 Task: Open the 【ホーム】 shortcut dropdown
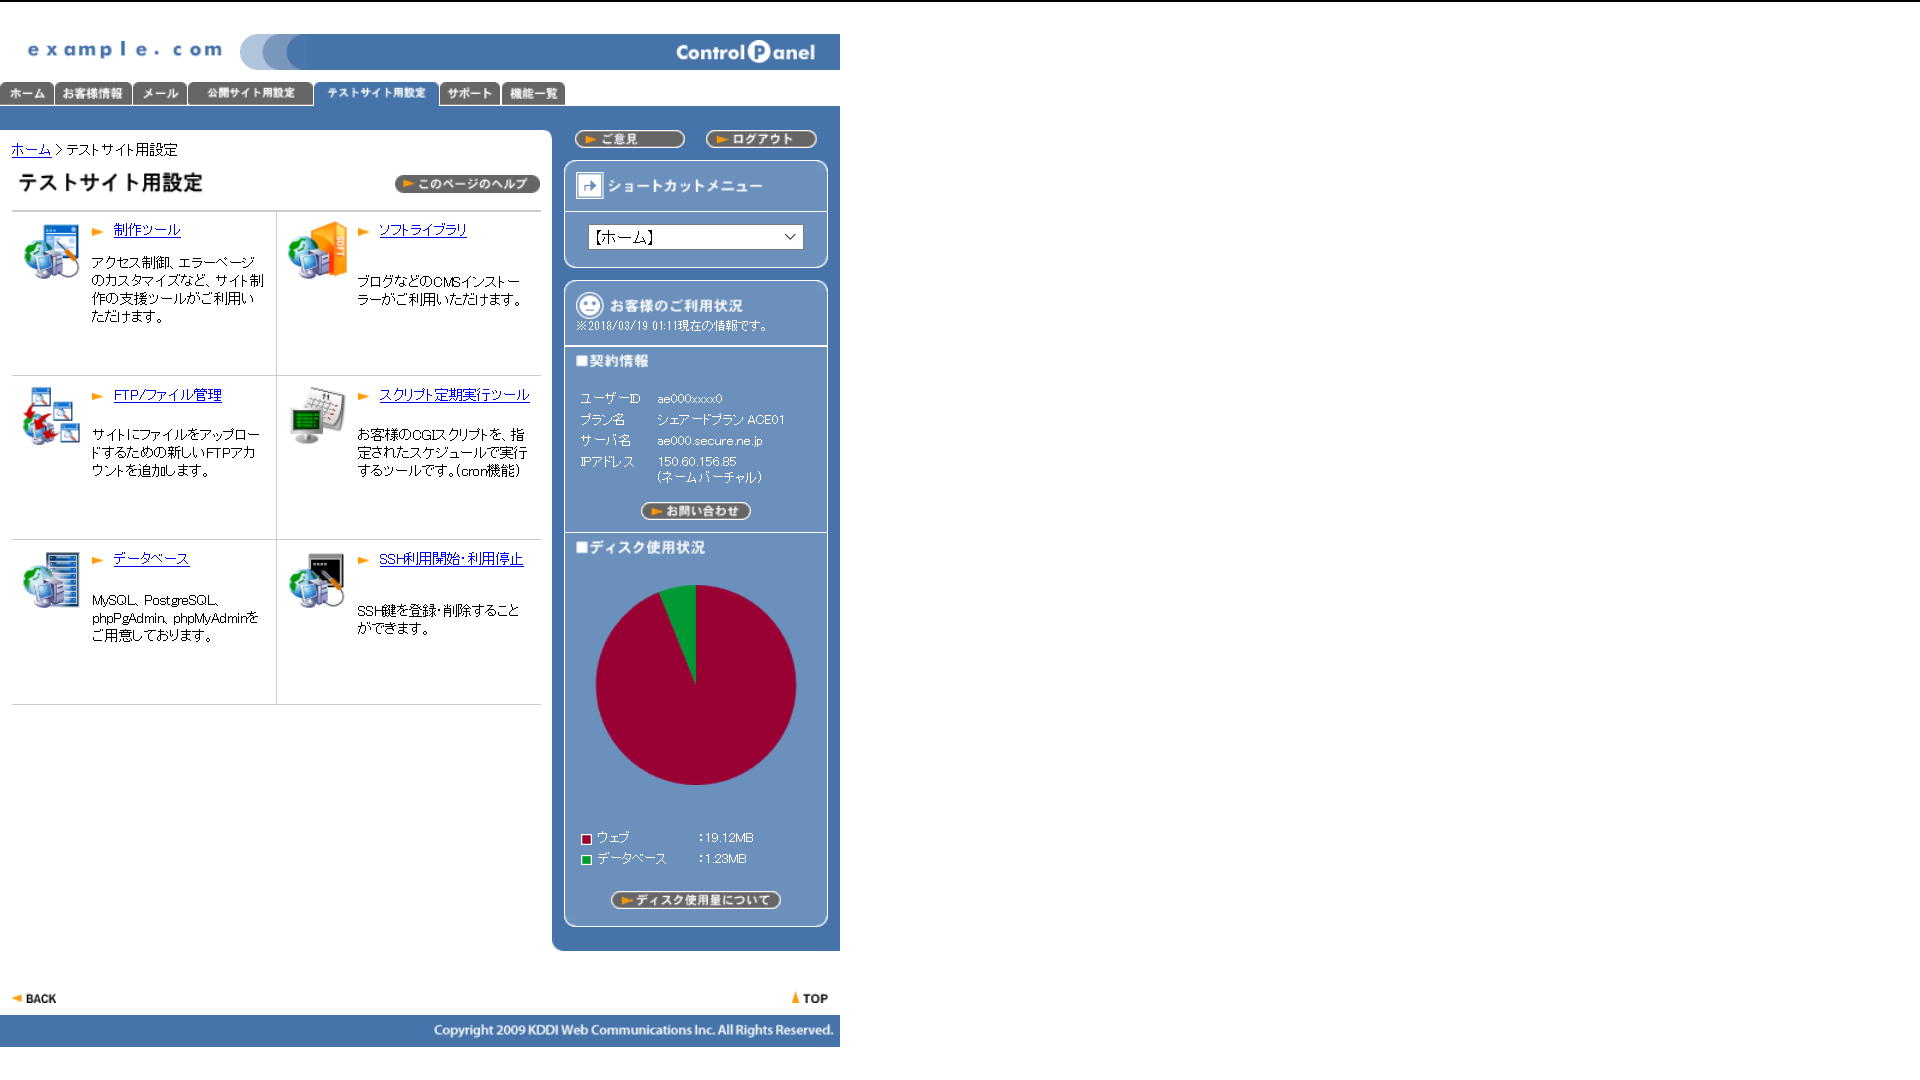[695, 237]
